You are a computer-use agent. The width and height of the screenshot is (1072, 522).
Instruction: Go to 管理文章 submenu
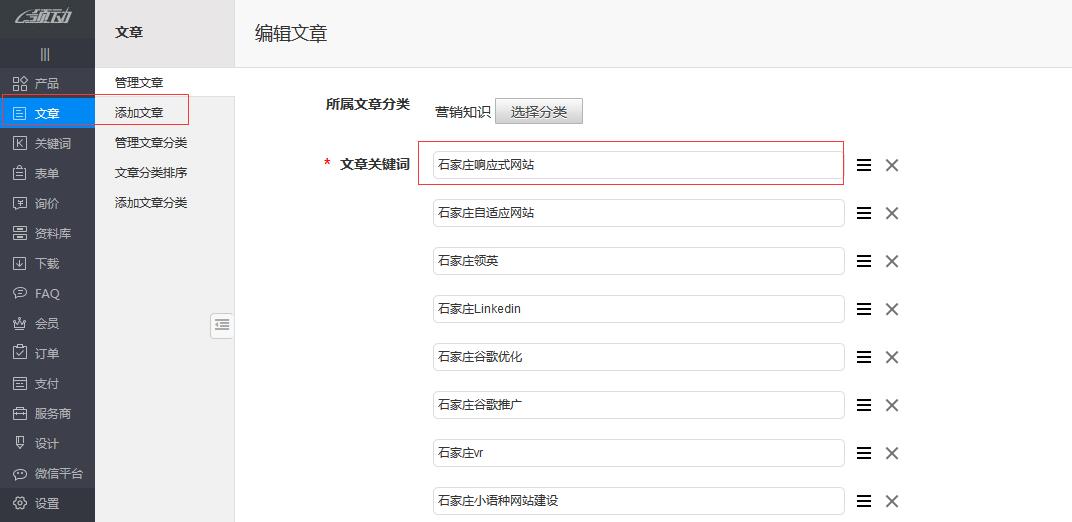[139, 83]
